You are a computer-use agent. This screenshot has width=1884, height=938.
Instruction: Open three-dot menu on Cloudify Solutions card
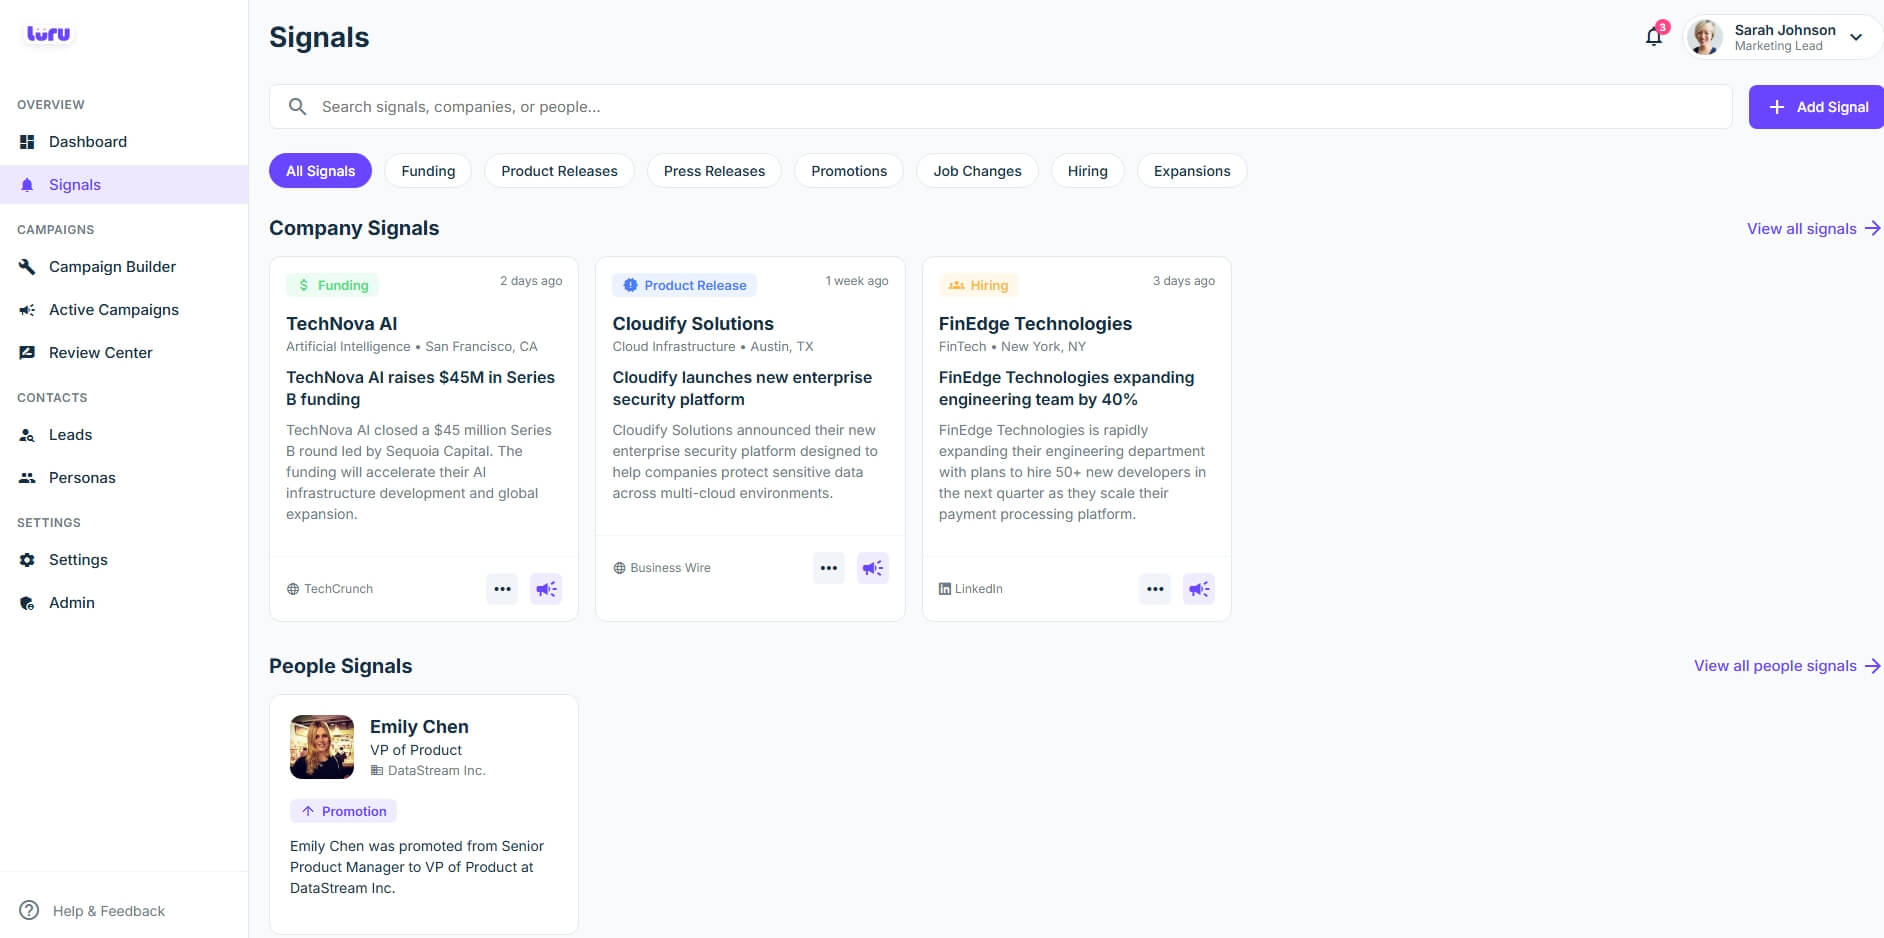(x=829, y=568)
